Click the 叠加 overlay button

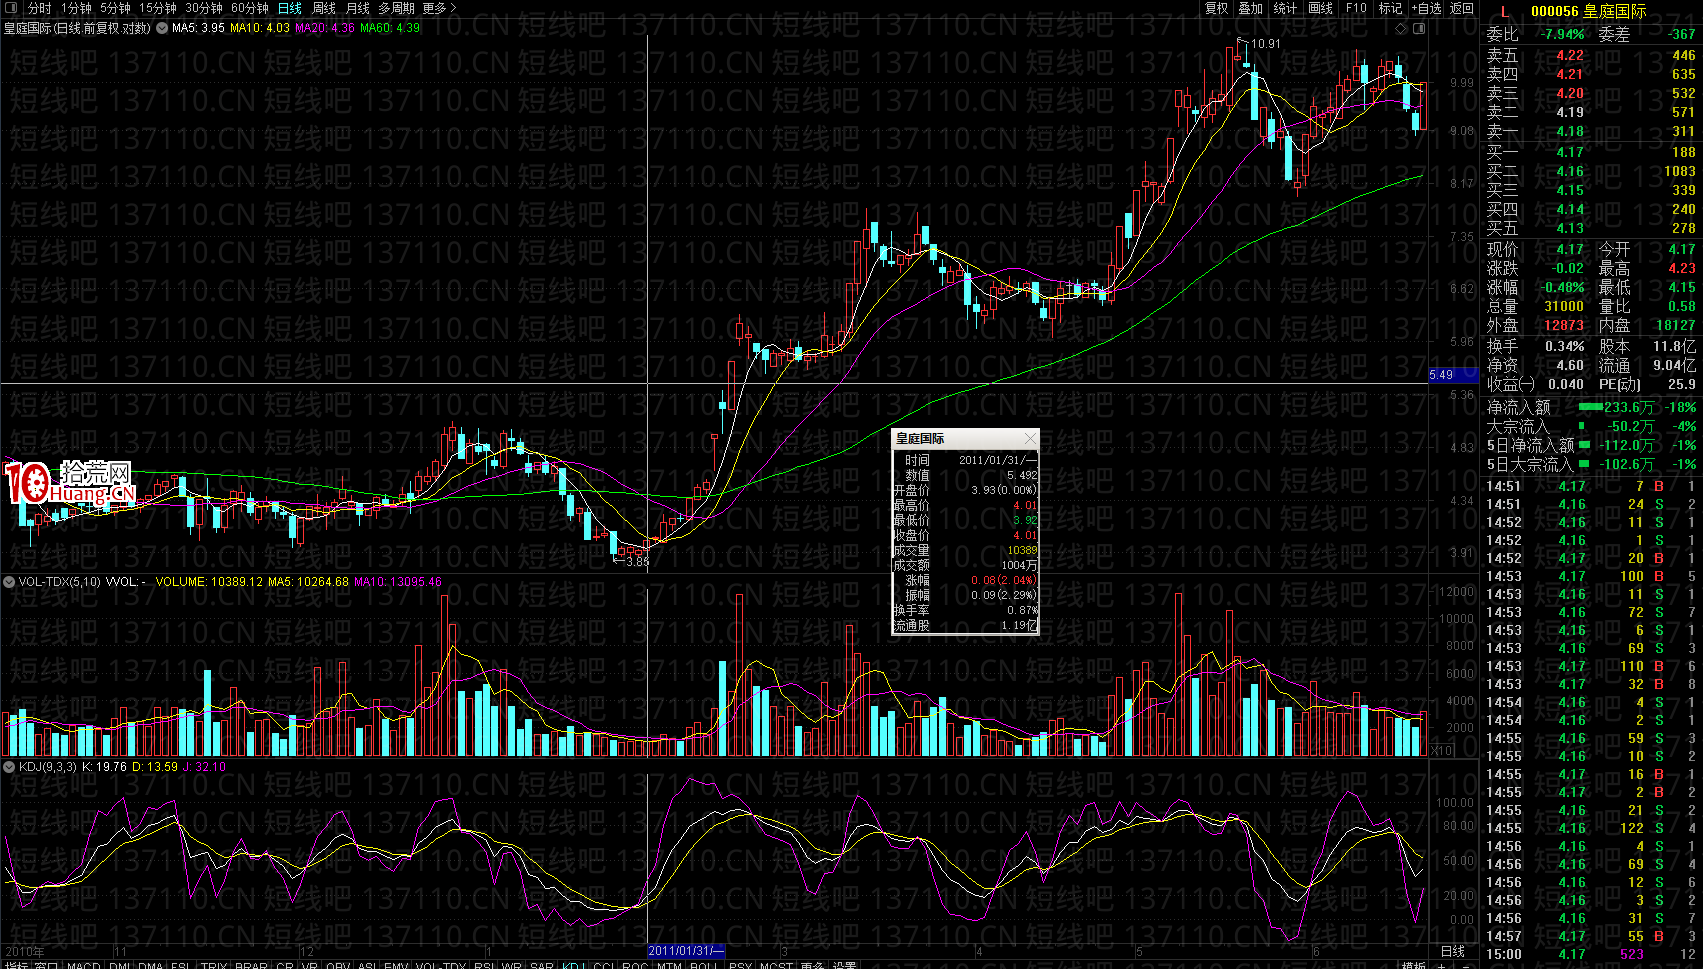coord(1250,8)
